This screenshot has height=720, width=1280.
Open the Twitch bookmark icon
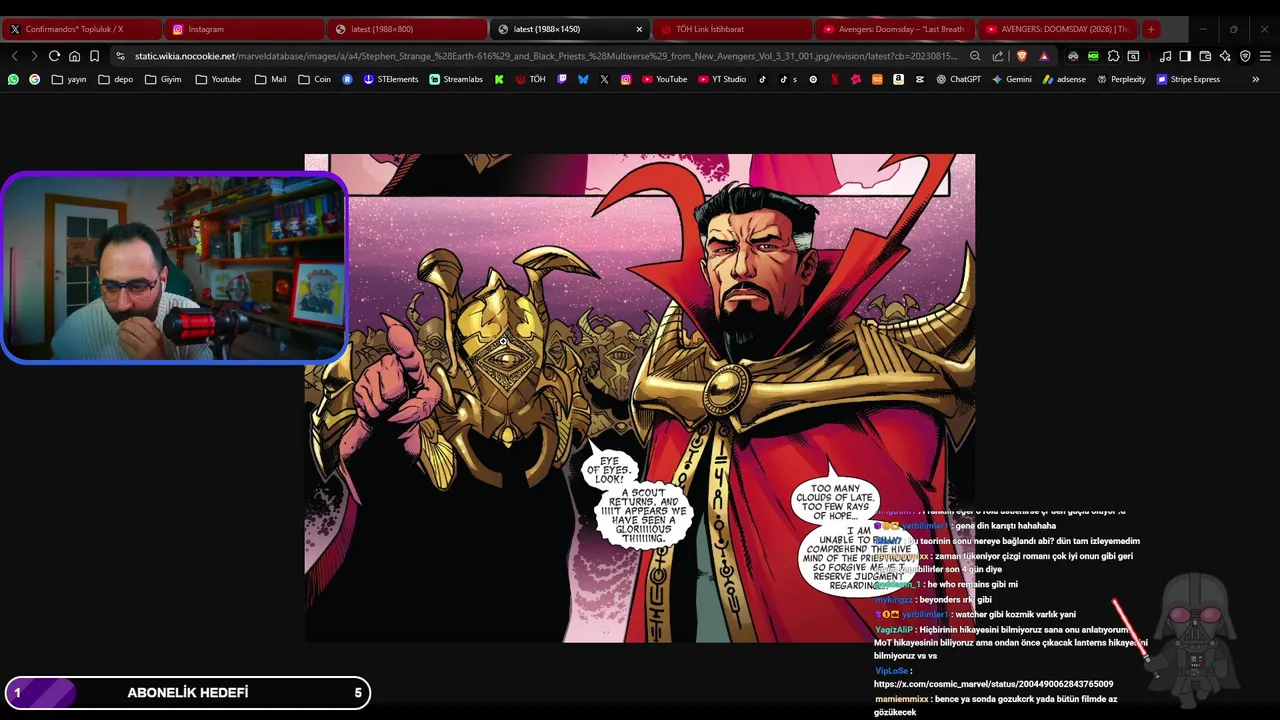pyautogui.click(x=562, y=79)
